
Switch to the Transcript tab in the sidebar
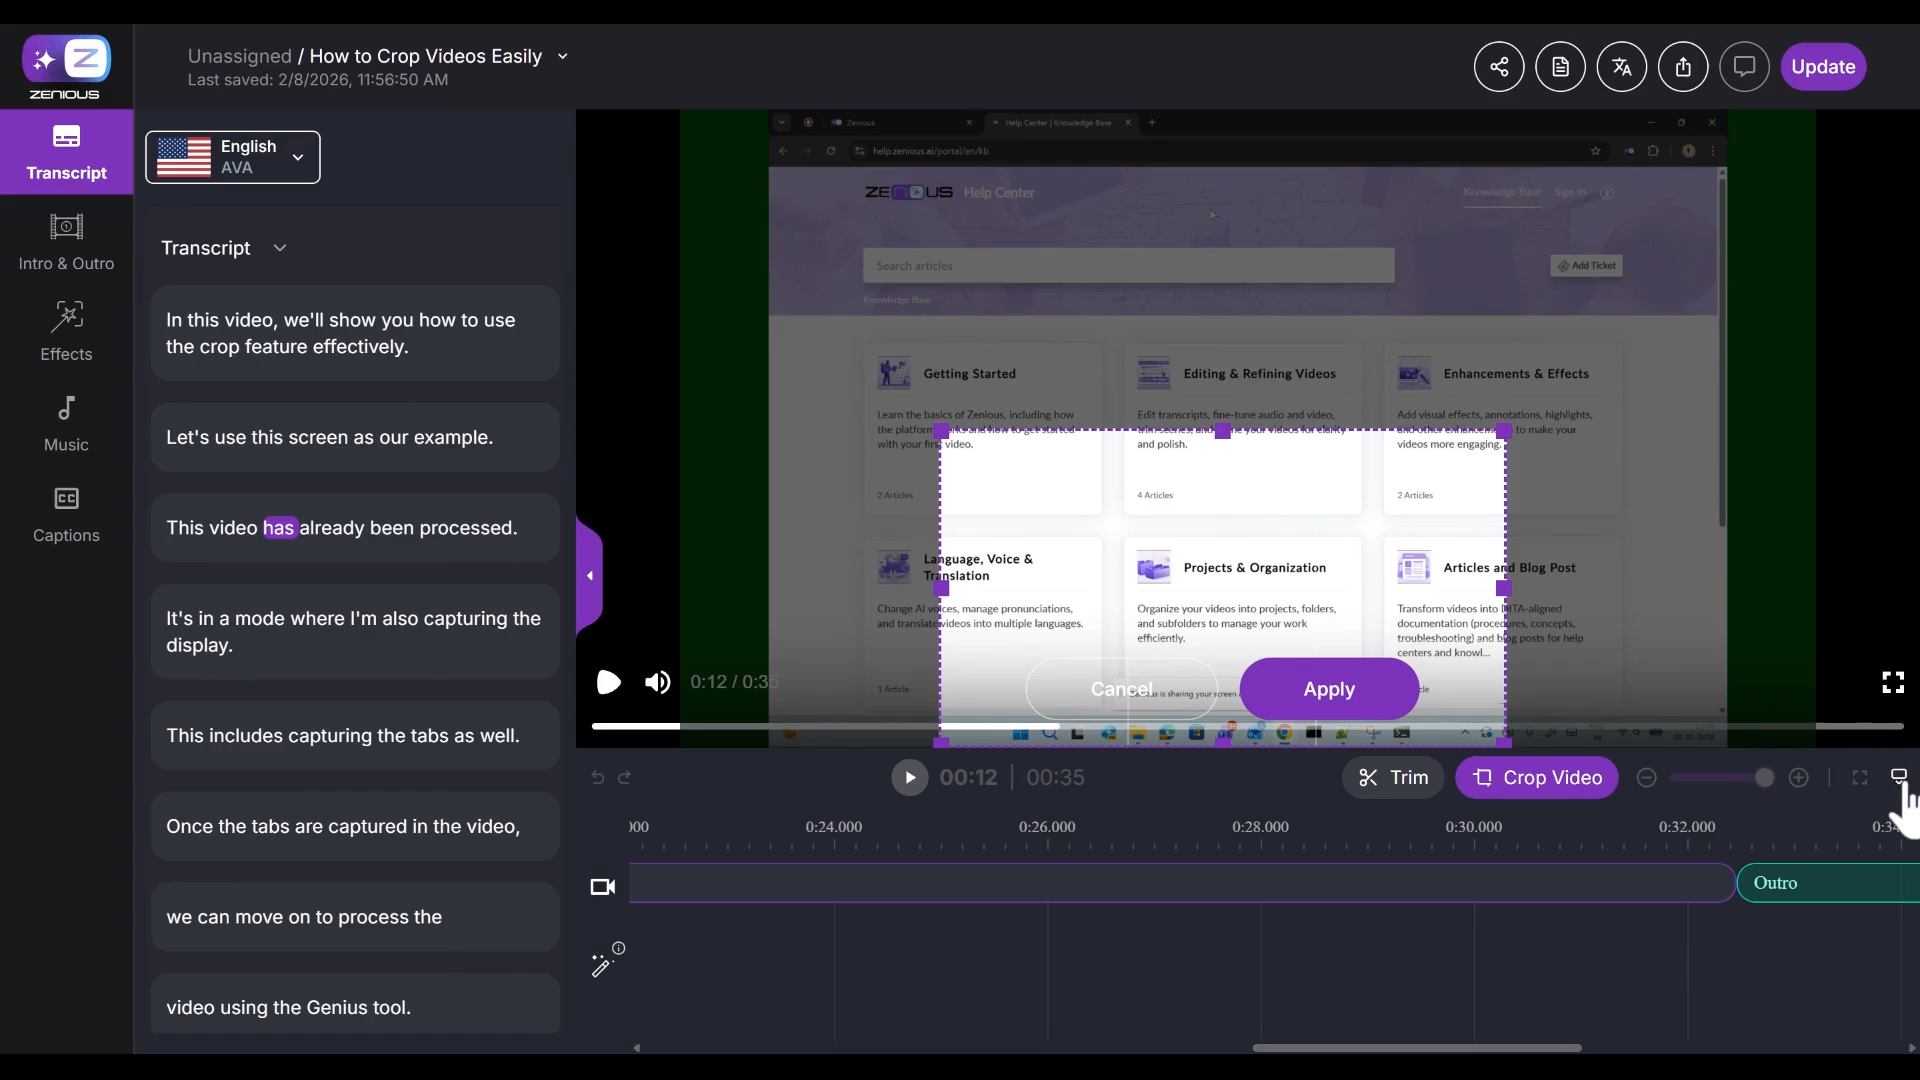pyautogui.click(x=65, y=152)
